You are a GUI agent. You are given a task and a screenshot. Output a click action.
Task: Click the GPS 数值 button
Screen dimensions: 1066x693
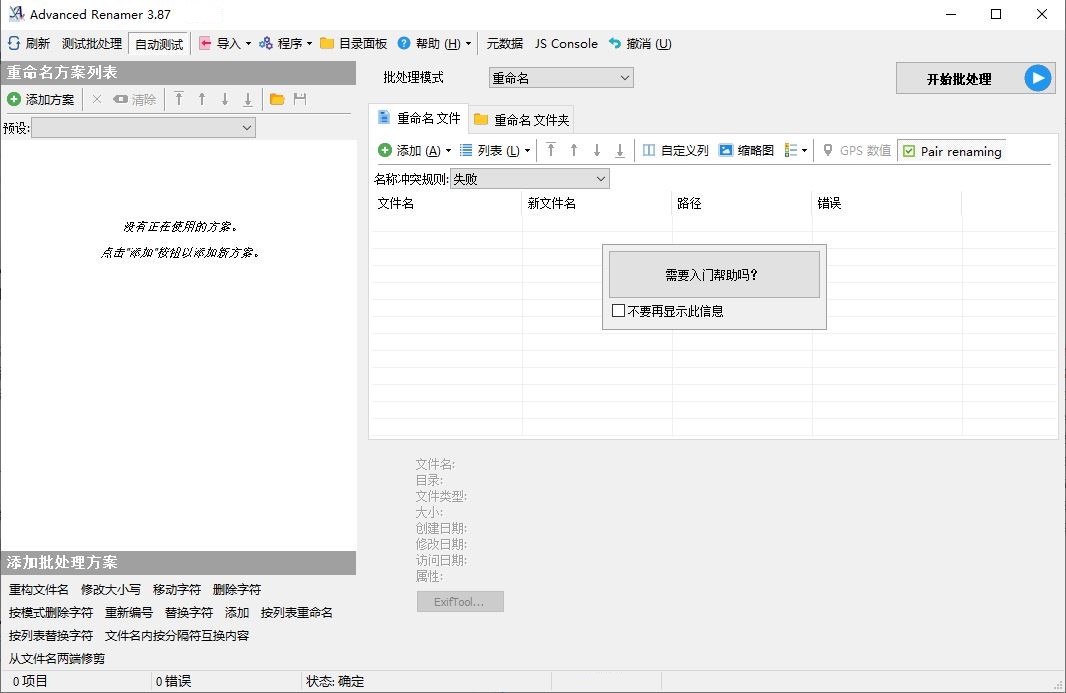tap(857, 150)
